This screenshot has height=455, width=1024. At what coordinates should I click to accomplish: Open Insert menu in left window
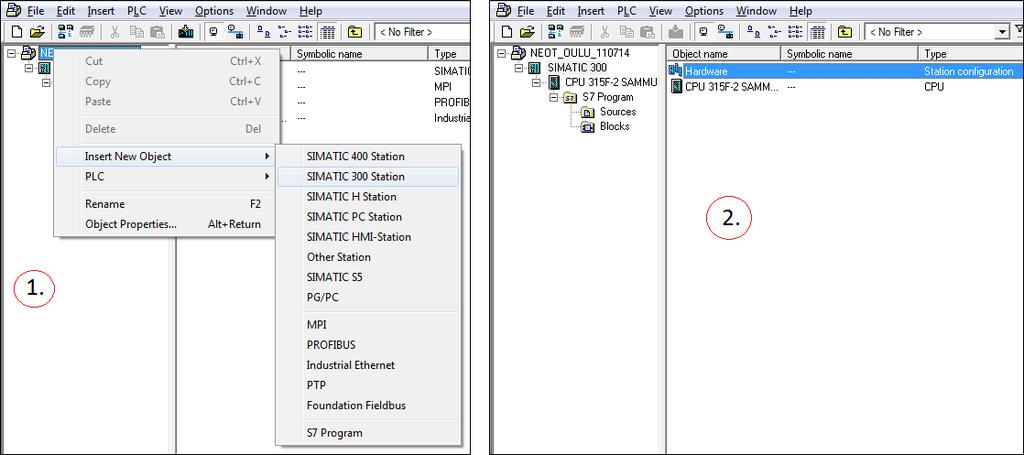pos(101,11)
